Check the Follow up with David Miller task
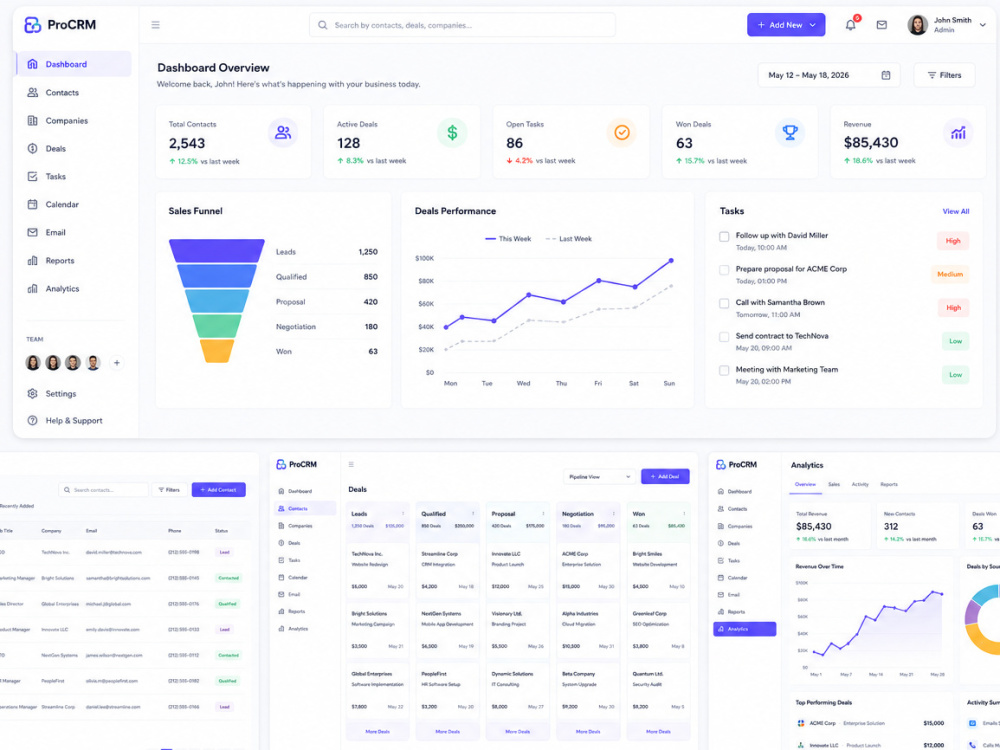1000x750 pixels. (724, 237)
